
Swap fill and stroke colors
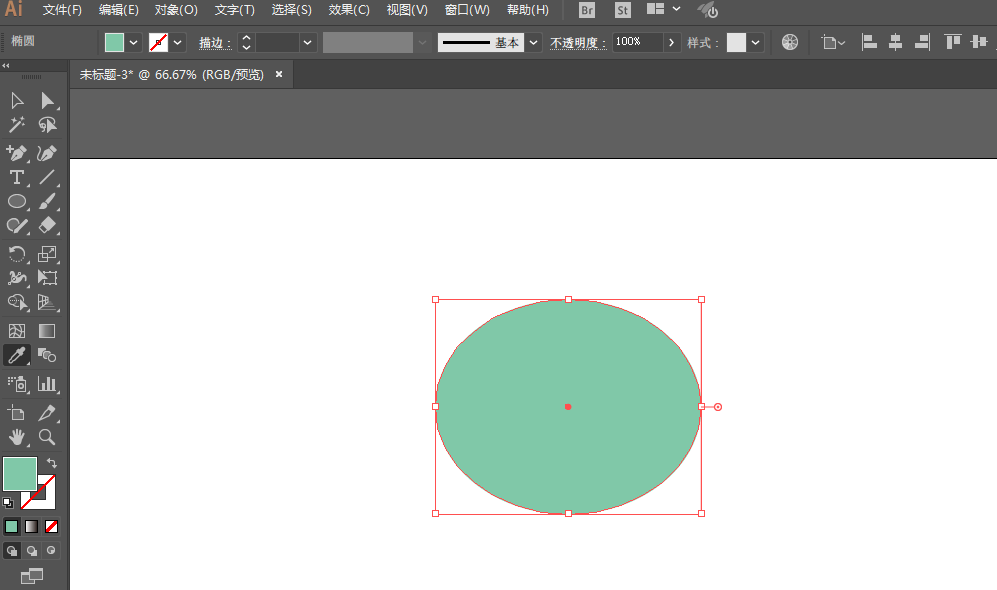[52, 463]
